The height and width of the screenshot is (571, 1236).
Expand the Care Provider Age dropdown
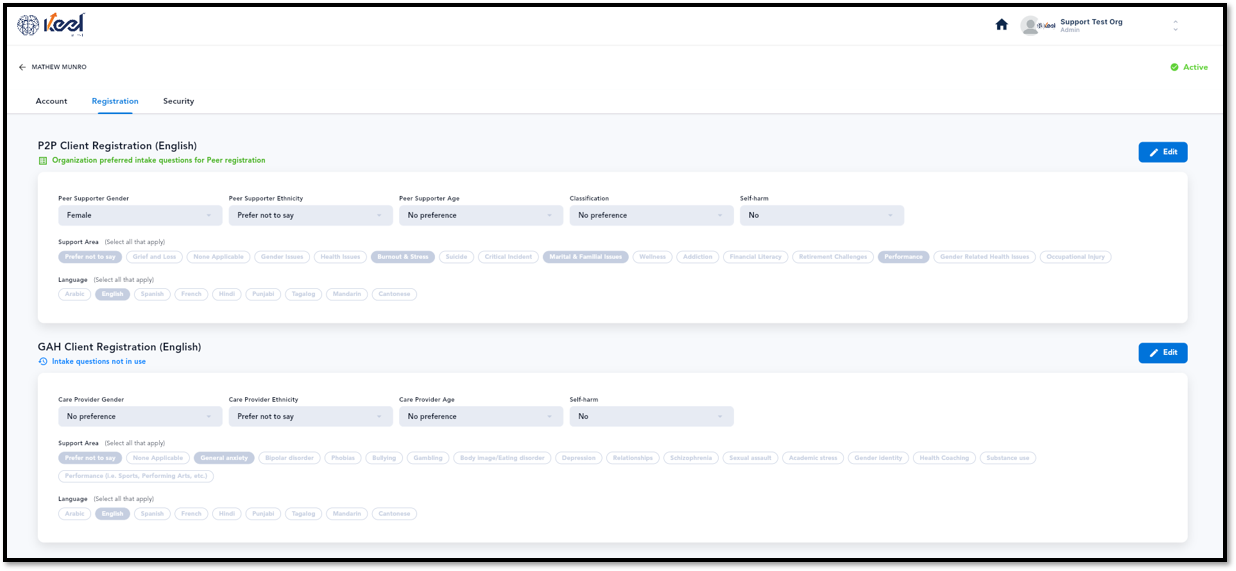coord(481,416)
